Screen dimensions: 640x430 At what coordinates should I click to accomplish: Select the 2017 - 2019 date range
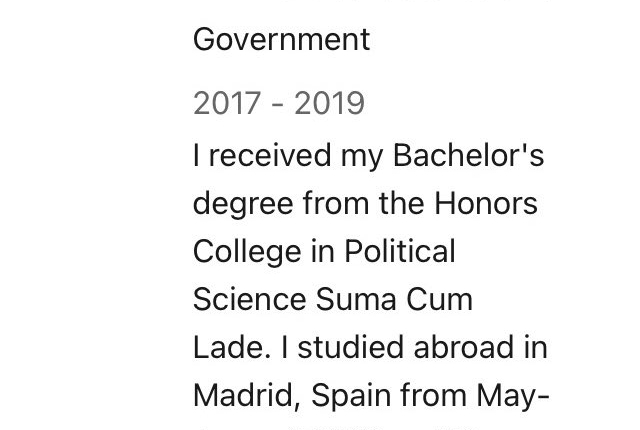pyautogui.click(x=279, y=103)
